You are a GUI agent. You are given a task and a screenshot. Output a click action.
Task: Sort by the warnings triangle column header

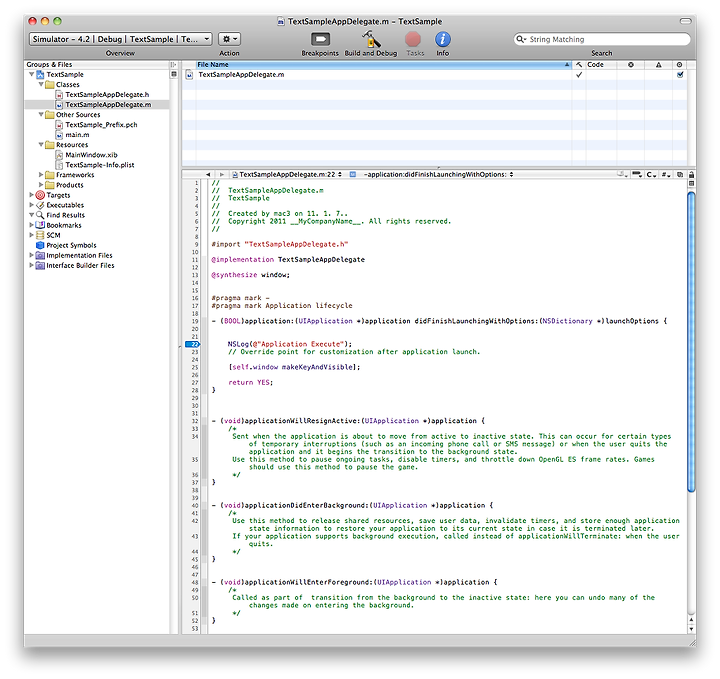[x=658, y=65]
